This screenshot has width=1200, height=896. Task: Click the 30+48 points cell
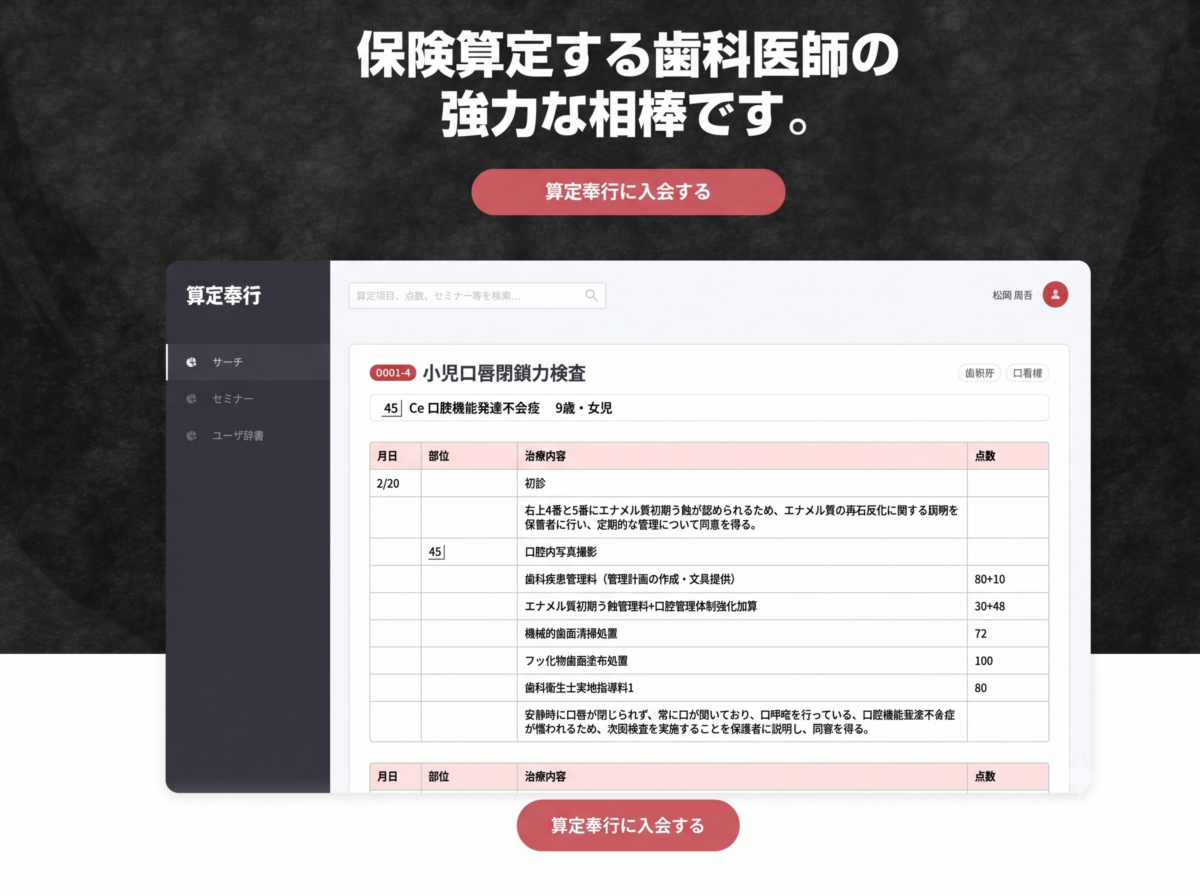click(1008, 606)
